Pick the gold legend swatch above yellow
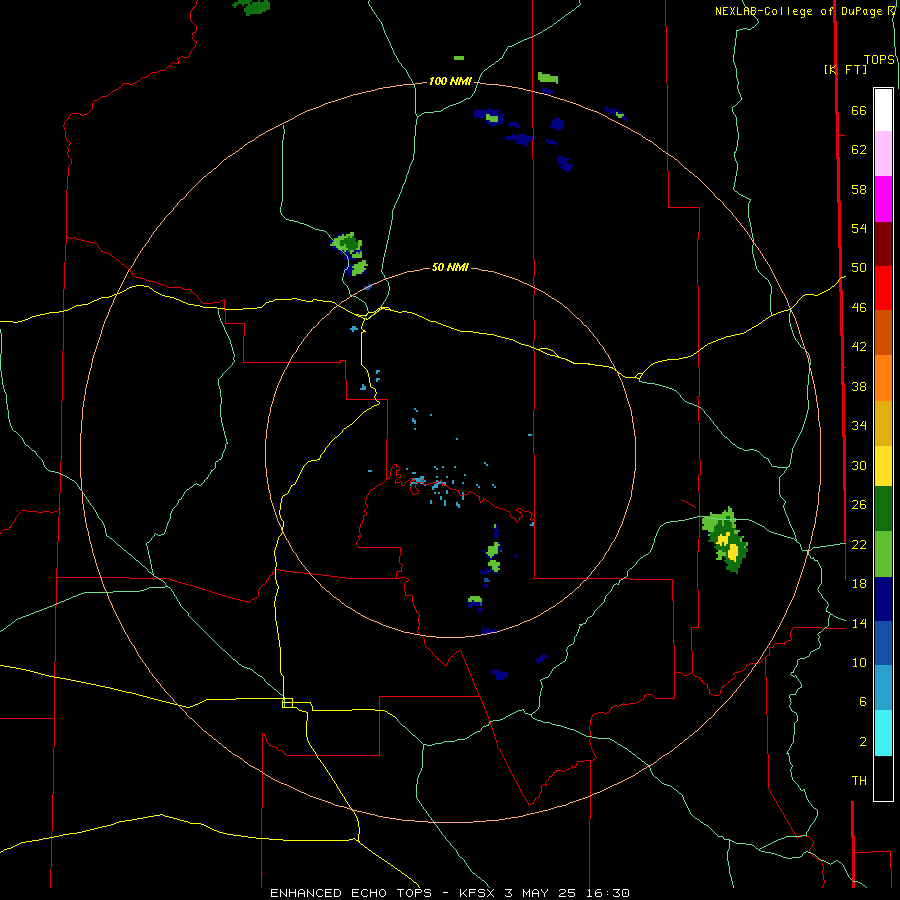The height and width of the screenshot is (900, 900). point(883,424)
